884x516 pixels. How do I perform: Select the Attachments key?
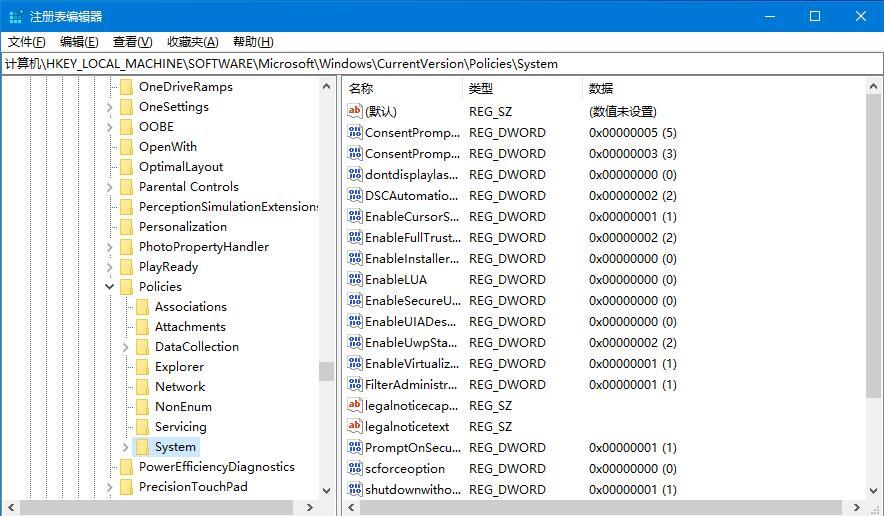[x=190, y=327]
